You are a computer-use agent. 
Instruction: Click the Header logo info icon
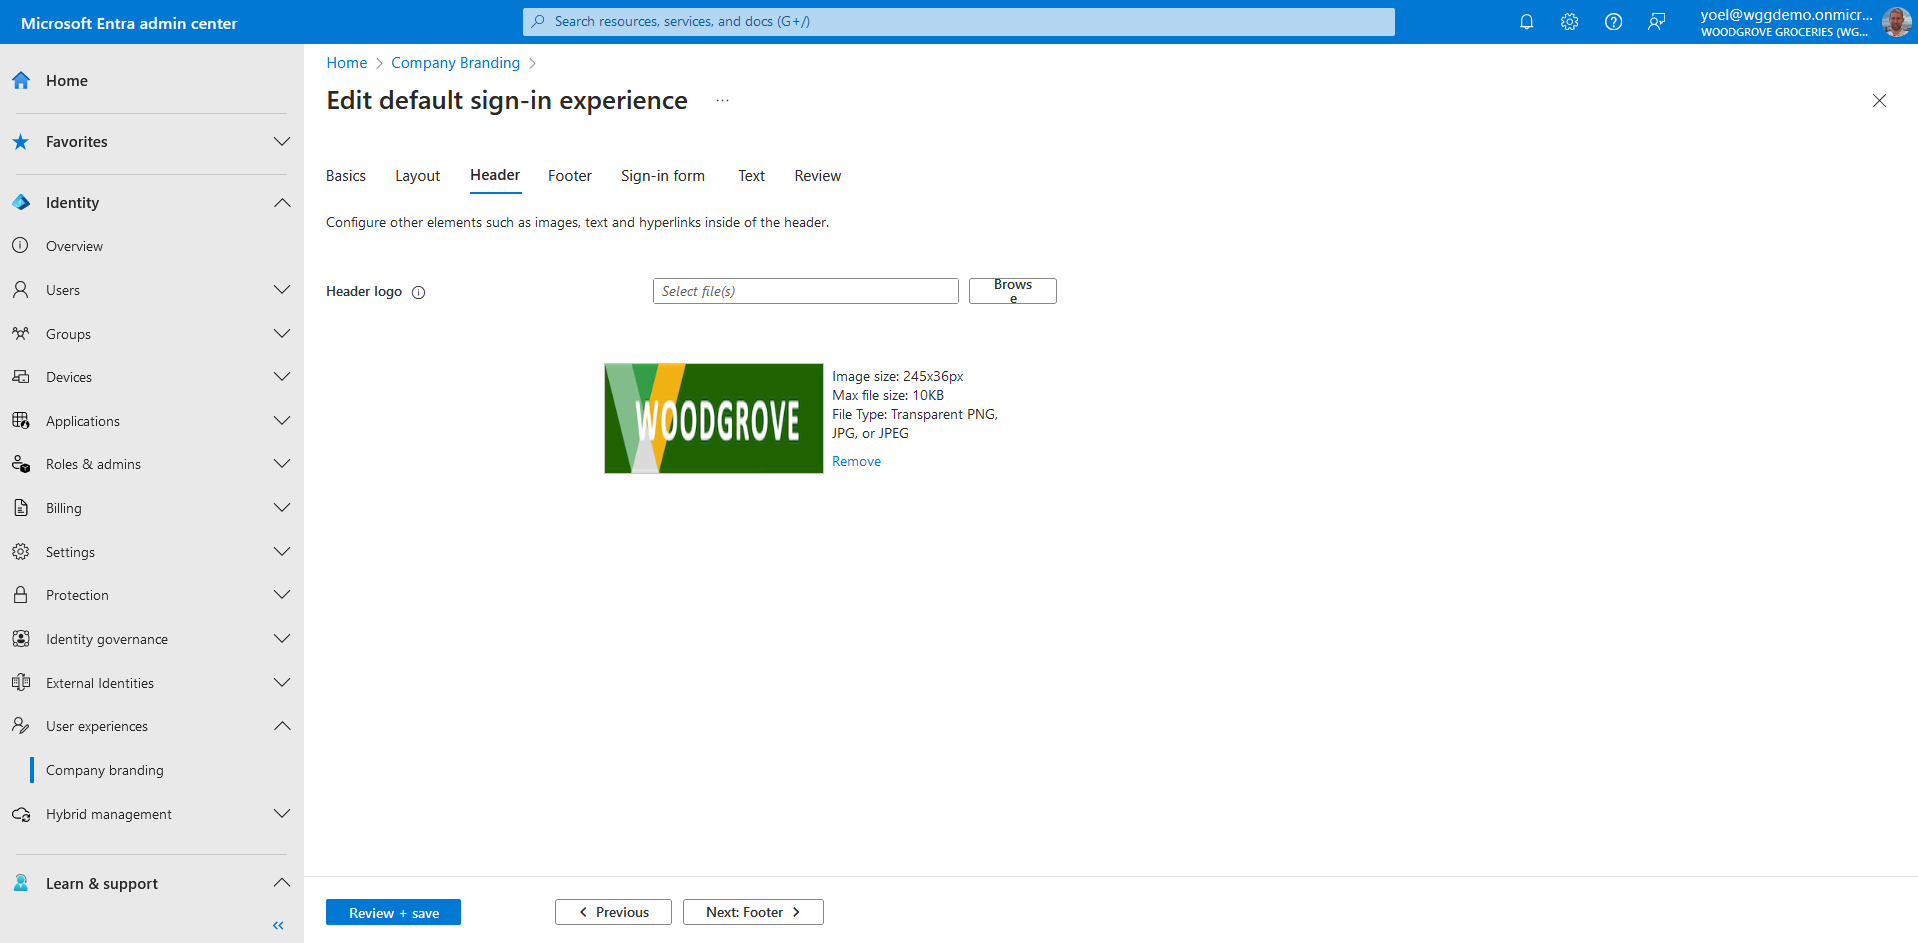click(419, 293)
